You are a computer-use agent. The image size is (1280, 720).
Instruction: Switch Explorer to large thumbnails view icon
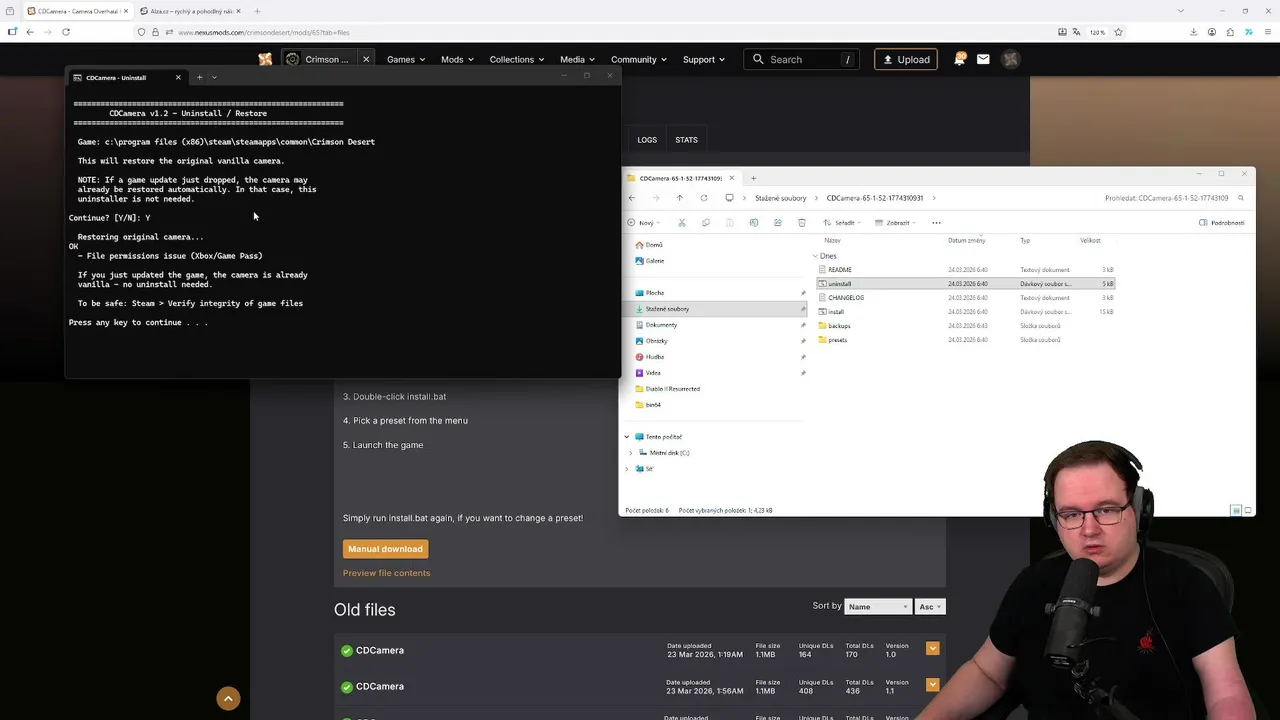click(1248, 510)
